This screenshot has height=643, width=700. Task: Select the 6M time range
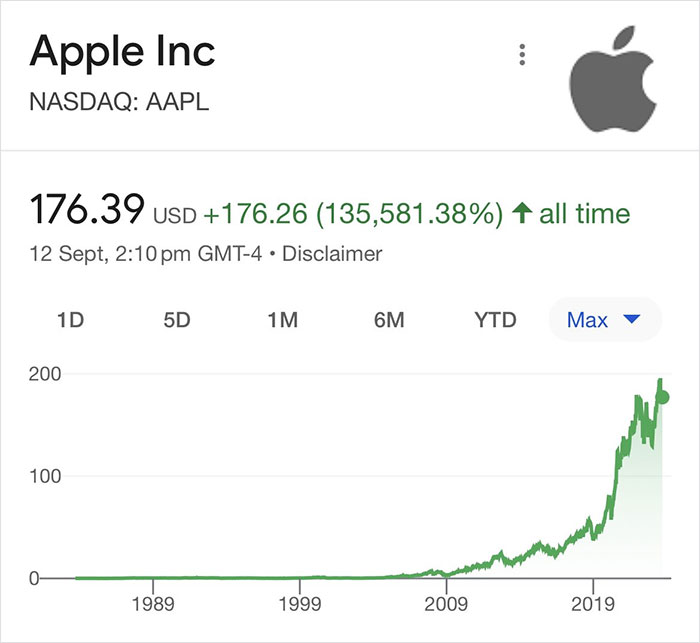pos(389,320)
